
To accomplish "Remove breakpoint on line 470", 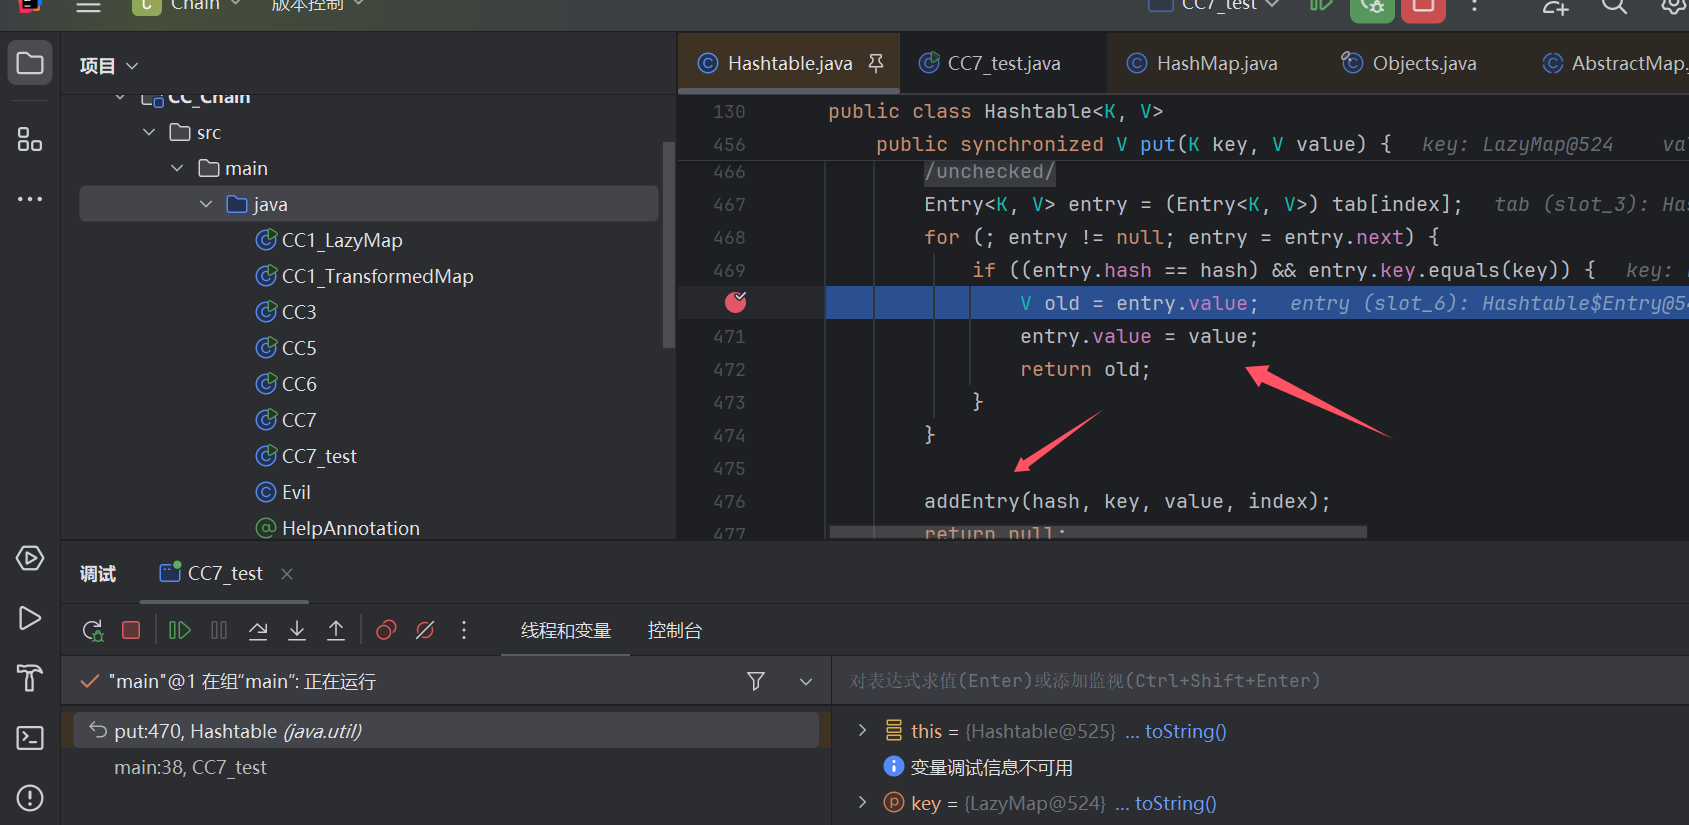I will click(x=736, y=302).
